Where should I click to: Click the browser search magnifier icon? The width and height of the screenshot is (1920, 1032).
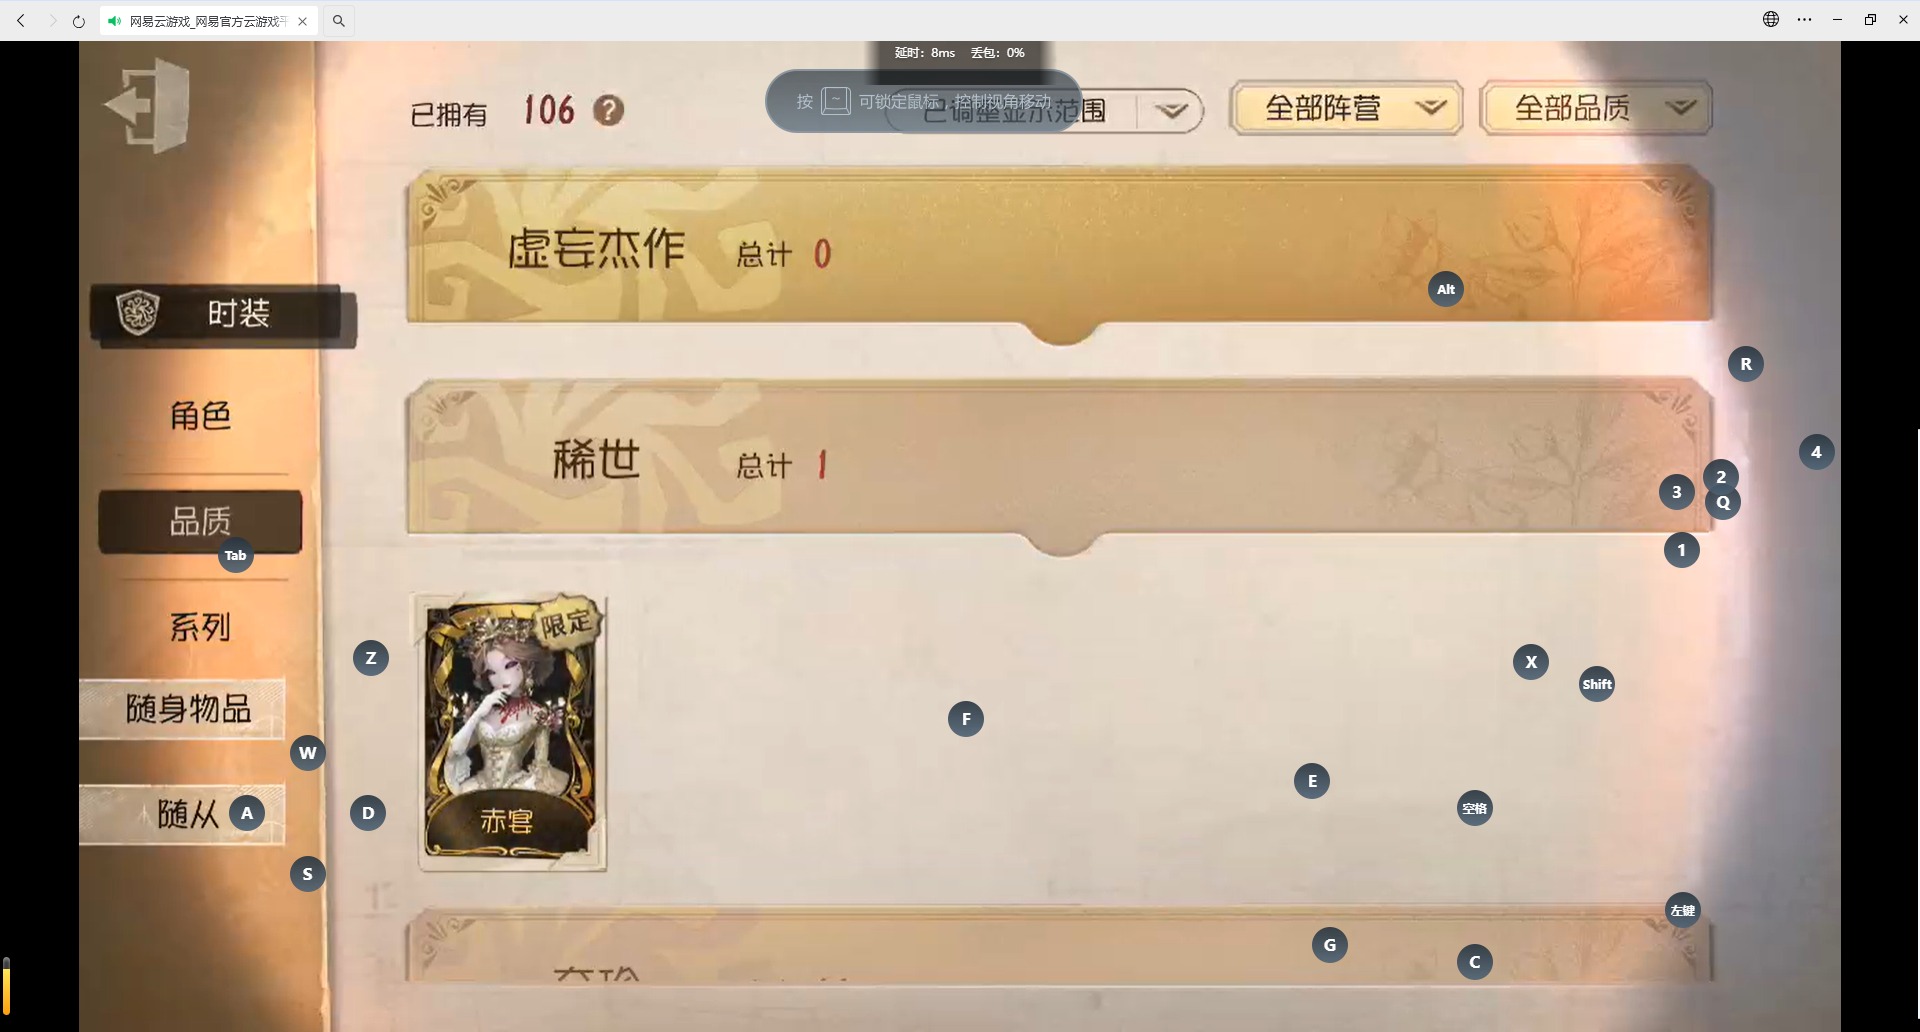(339, 21)
